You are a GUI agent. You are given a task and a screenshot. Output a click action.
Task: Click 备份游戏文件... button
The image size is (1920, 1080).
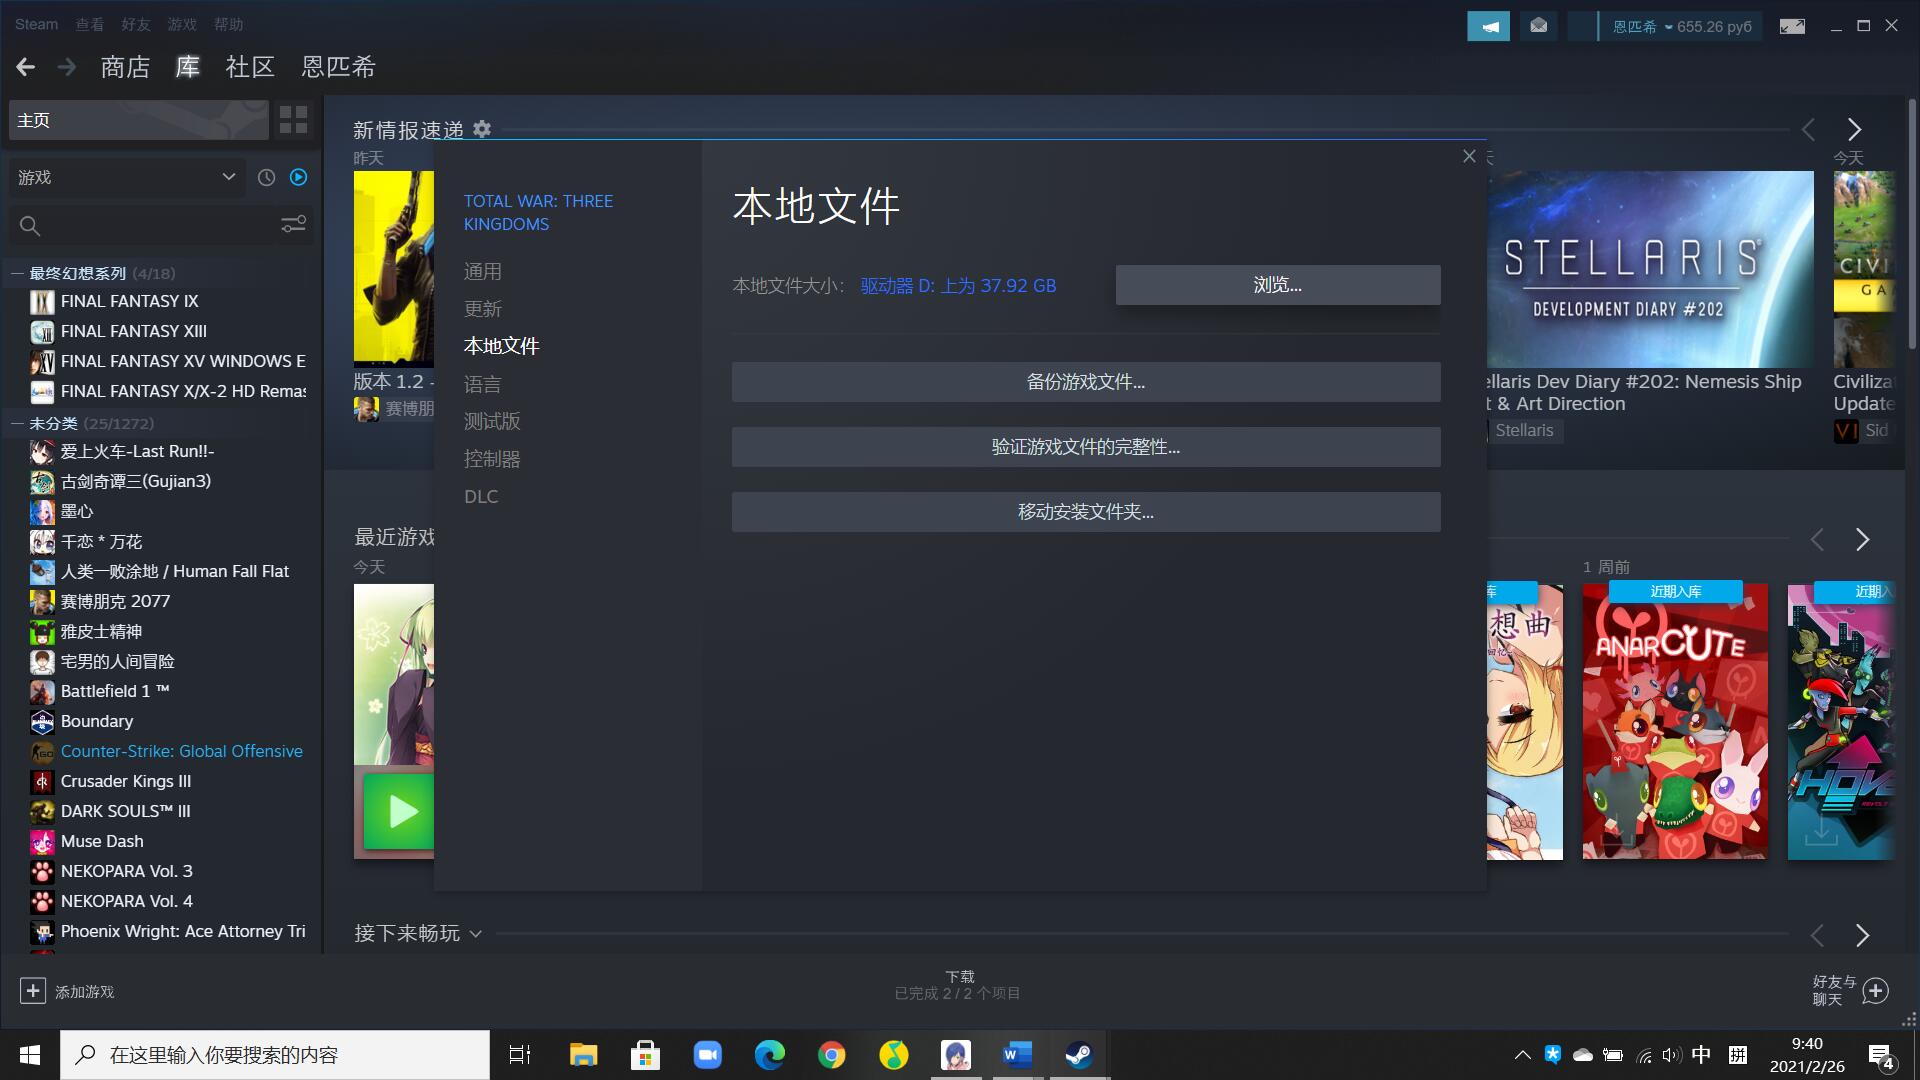pyautogui.click(x=1086, y=382)
